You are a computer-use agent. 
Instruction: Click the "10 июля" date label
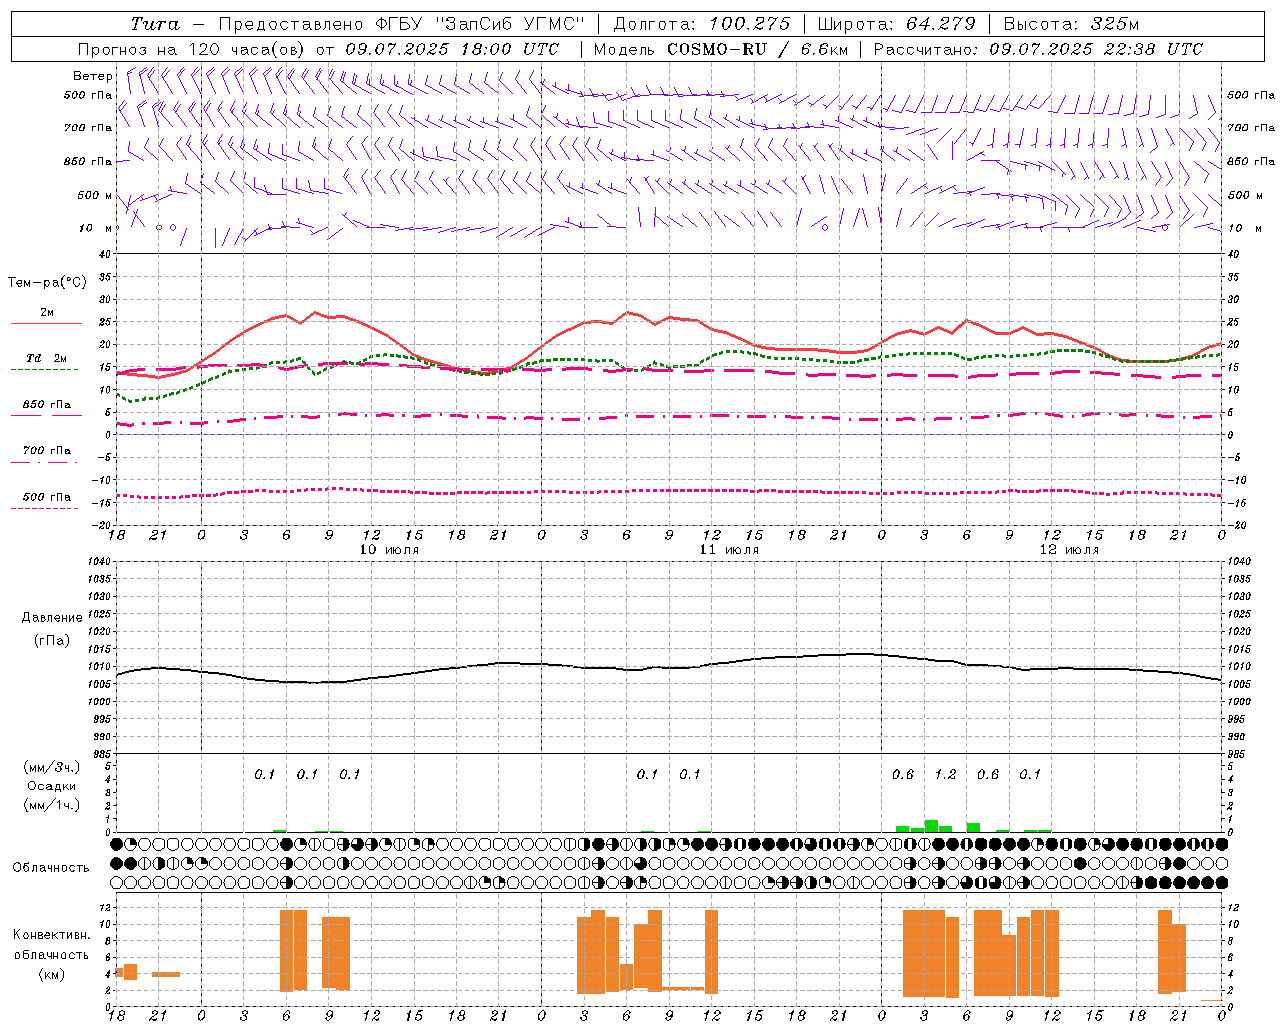click(x=389, y=549)
